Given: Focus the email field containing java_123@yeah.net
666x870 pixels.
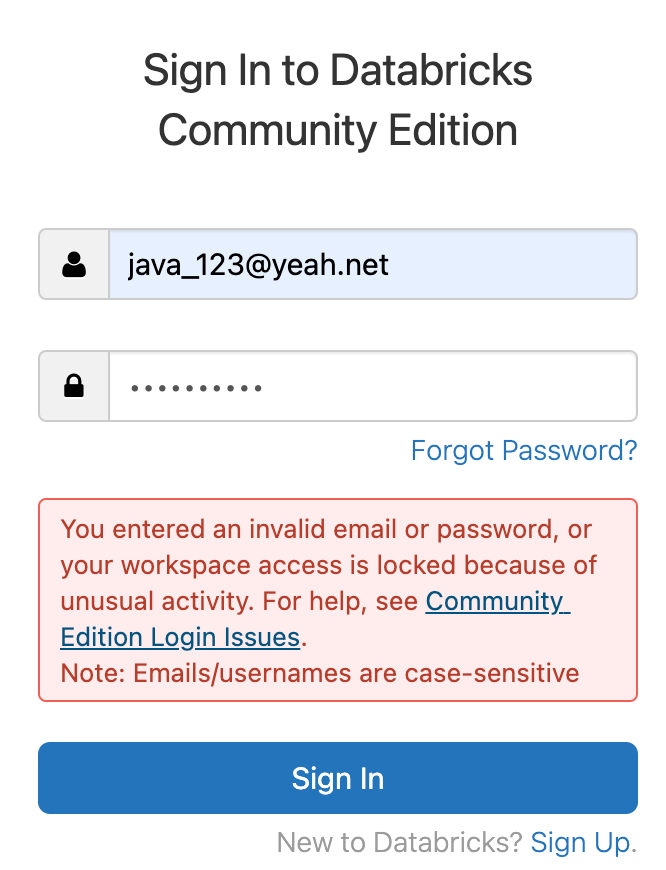Looking at the screenshot, I should pos(371,265).
